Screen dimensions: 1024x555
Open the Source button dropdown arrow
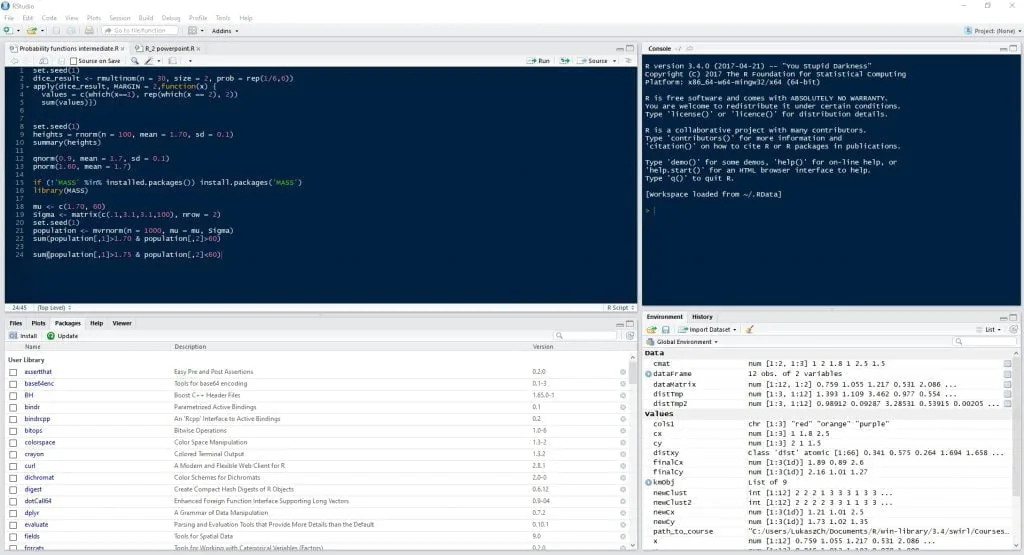point(614,61)
